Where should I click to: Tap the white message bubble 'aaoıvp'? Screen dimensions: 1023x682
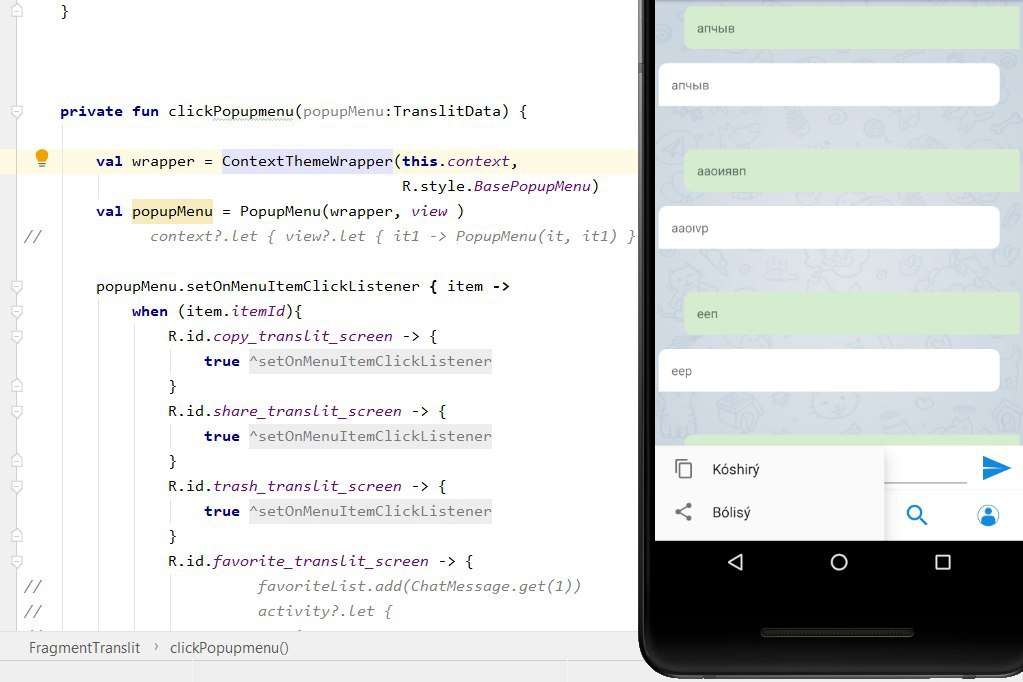tap(829, 228)
